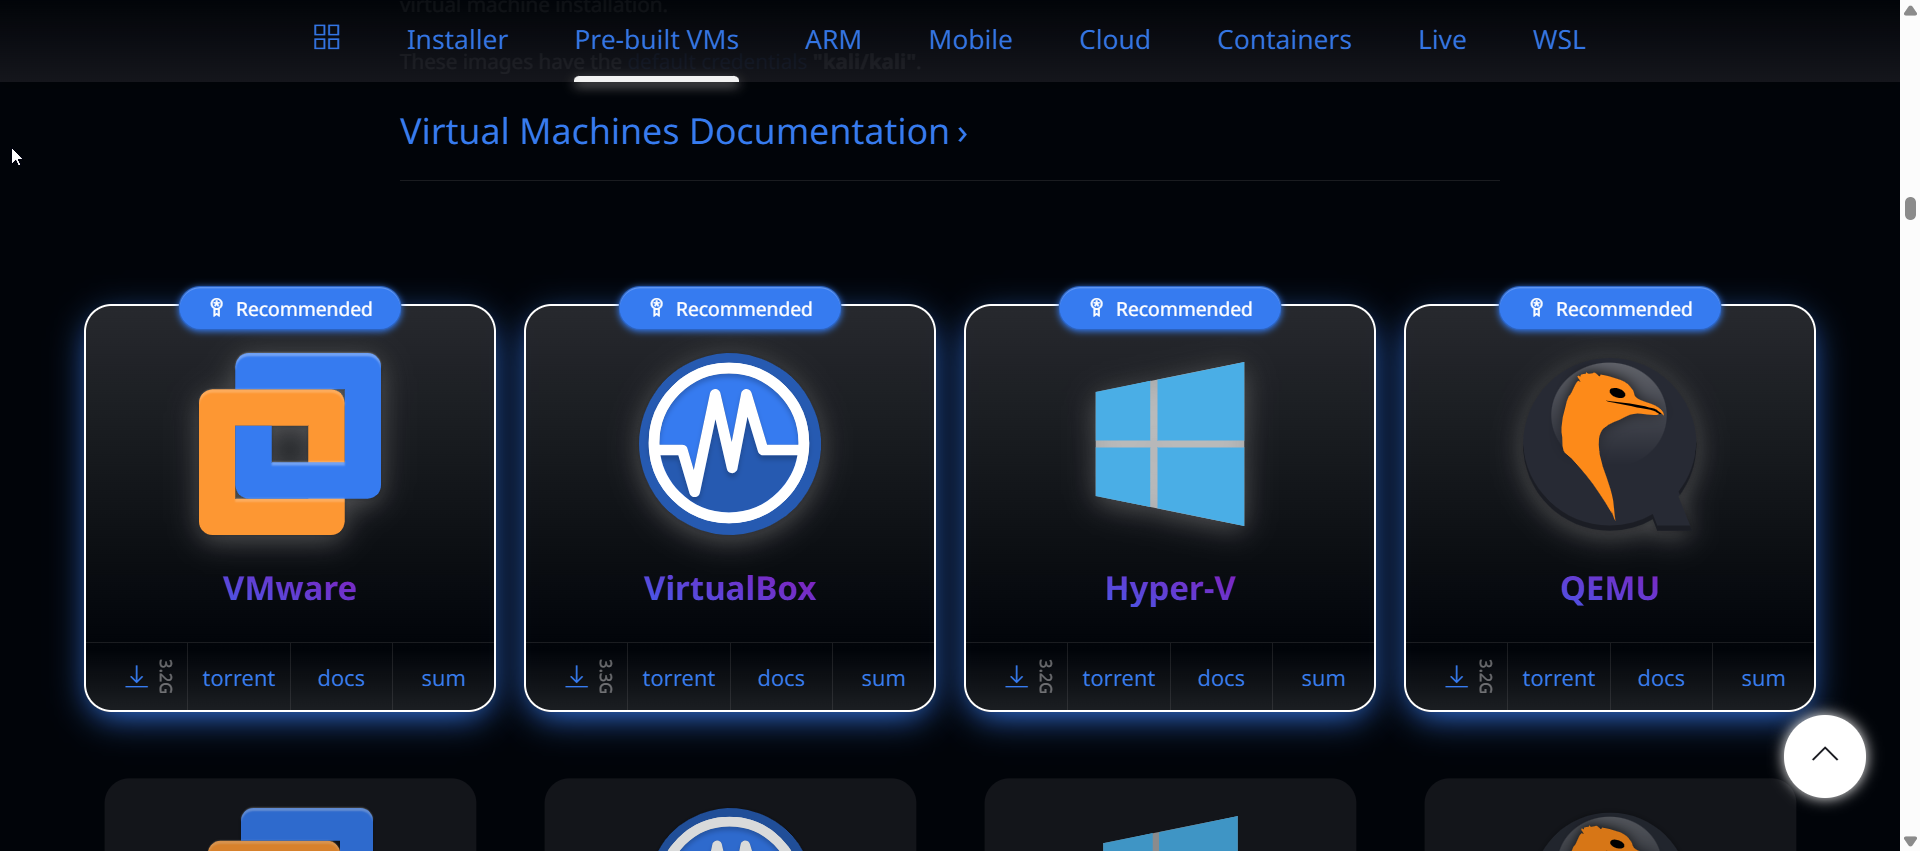Open the grid overview icon in the nav bar

click(x=327, y=38)
